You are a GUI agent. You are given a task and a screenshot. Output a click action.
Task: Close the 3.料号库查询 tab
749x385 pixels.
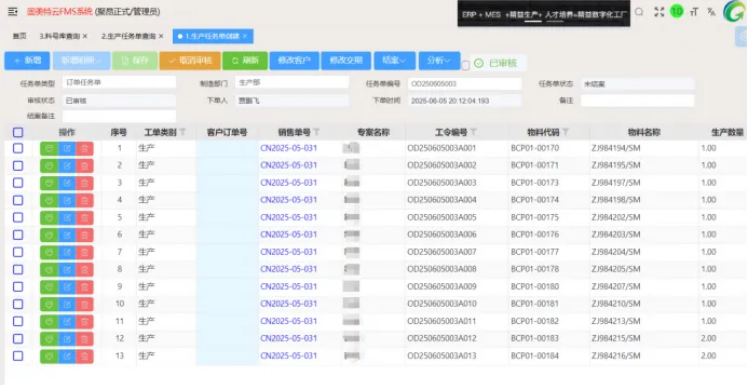click(86, 36)
